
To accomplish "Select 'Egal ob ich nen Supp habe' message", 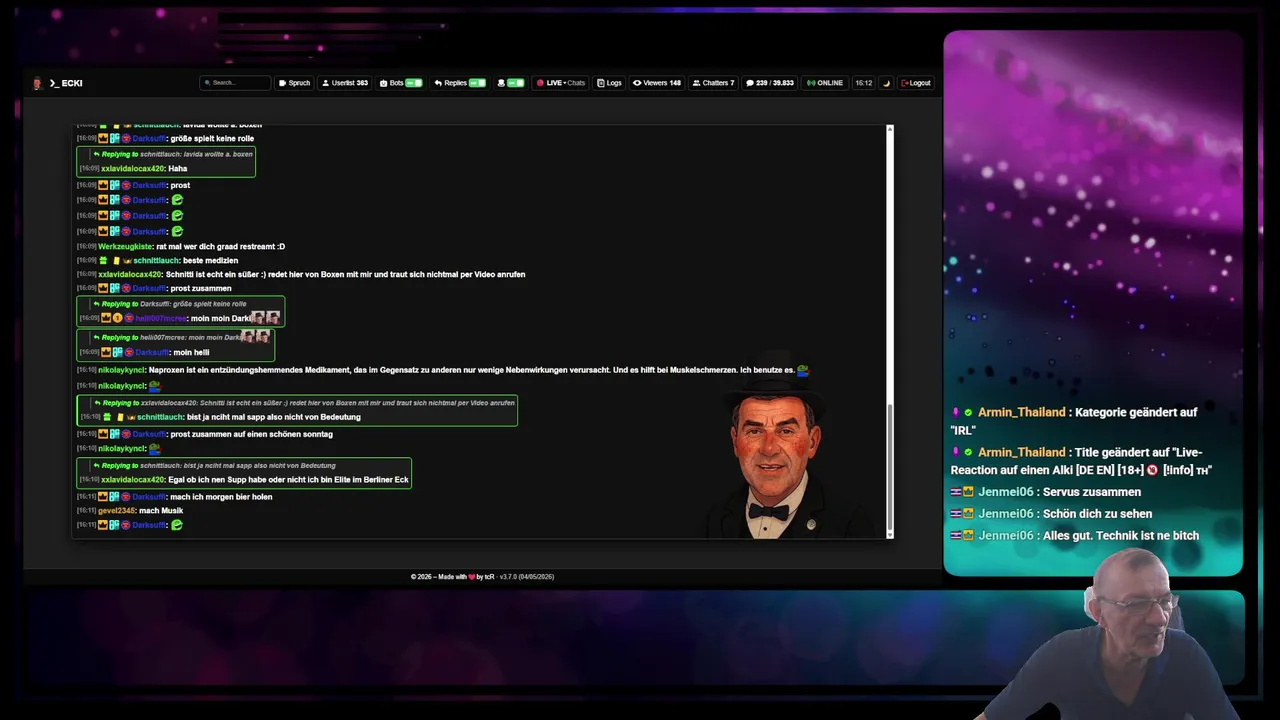I will (288, 480).
